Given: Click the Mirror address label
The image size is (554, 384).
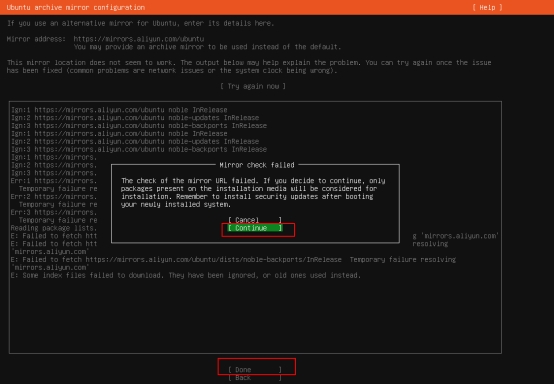Looking at the screenshot, I should (x=36, y=39).
